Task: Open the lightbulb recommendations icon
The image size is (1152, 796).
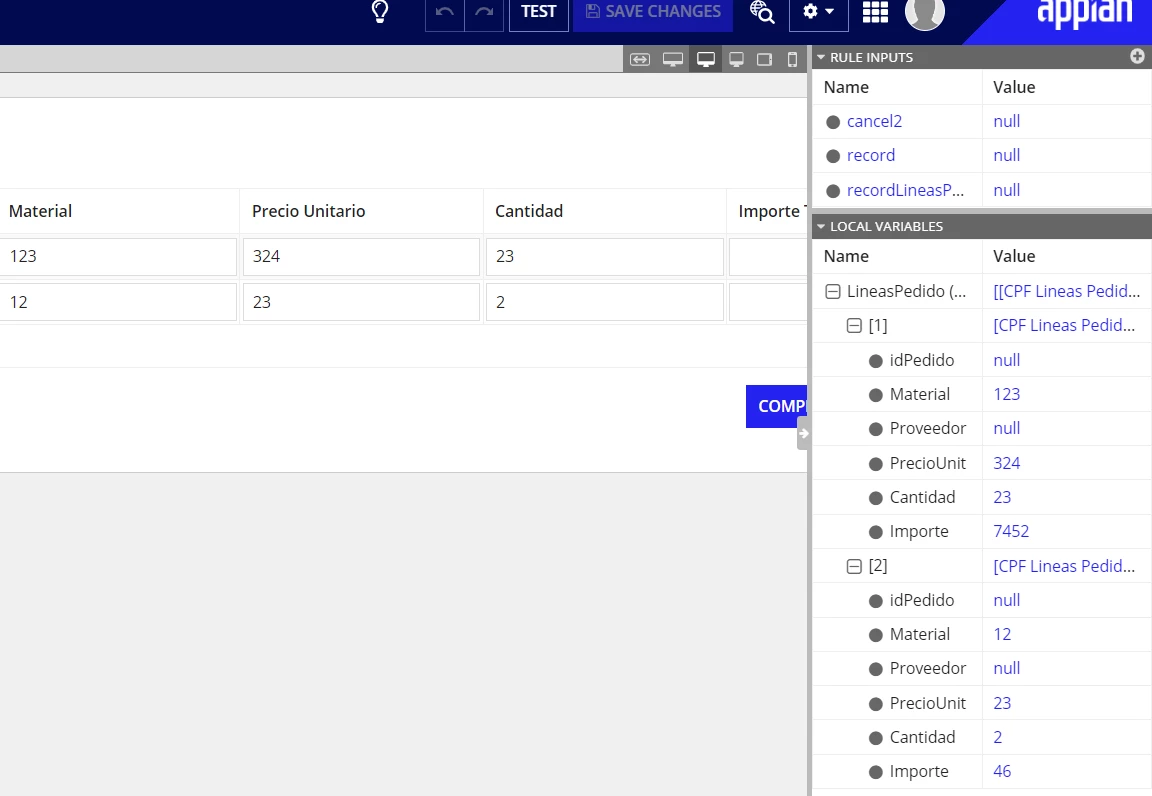Action: 380,12
